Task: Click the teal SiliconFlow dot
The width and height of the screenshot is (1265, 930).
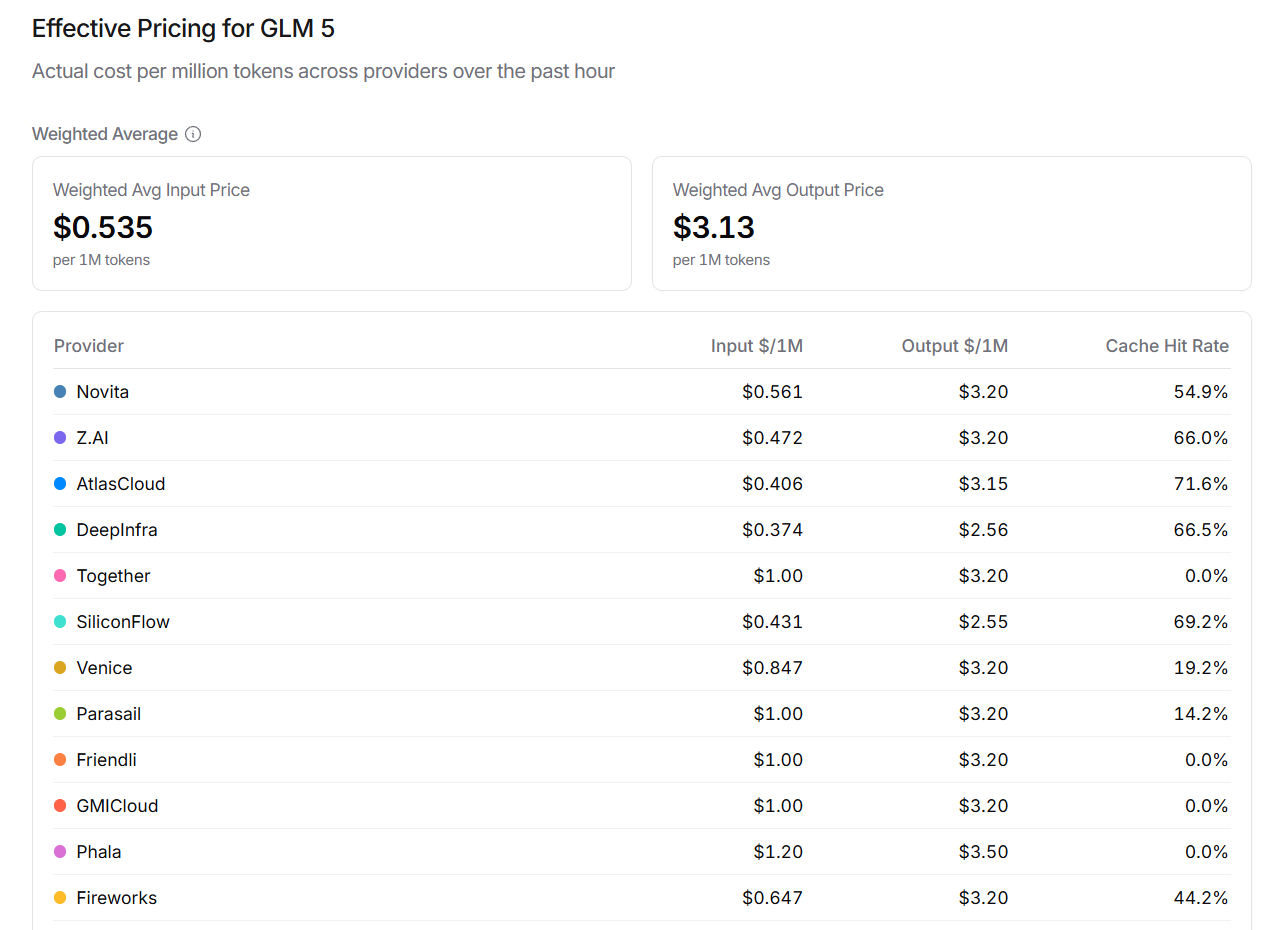Action: 60,622
